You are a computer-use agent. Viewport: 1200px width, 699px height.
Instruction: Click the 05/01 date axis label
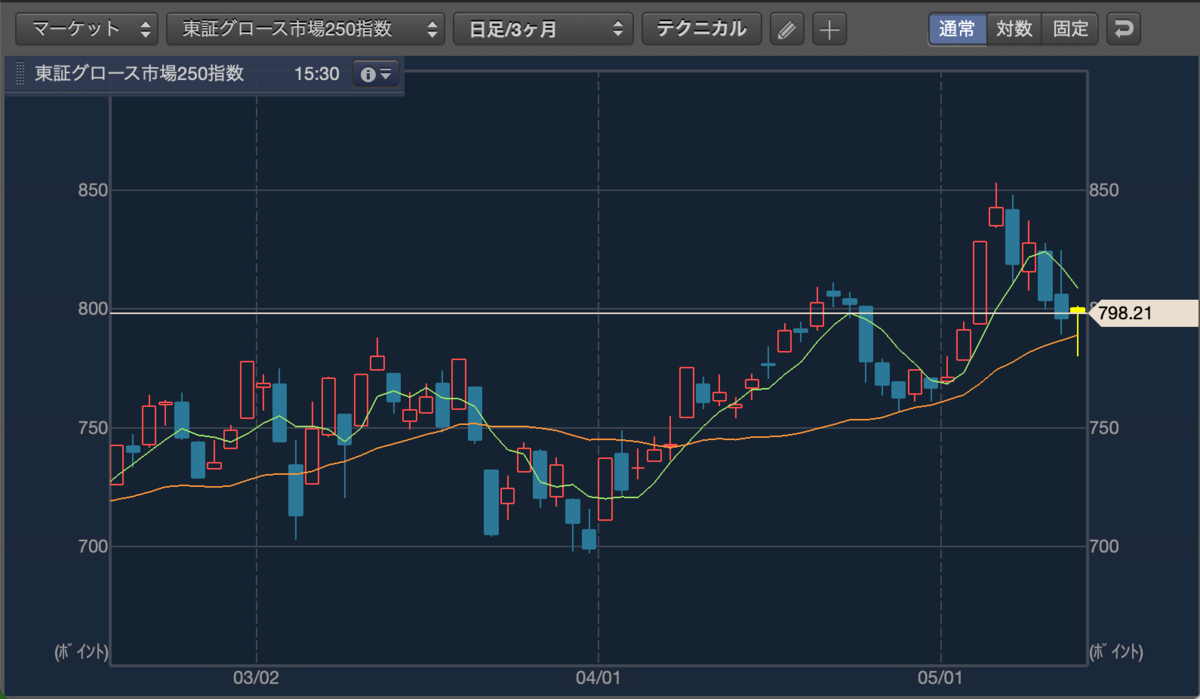(x=941, y=677)
